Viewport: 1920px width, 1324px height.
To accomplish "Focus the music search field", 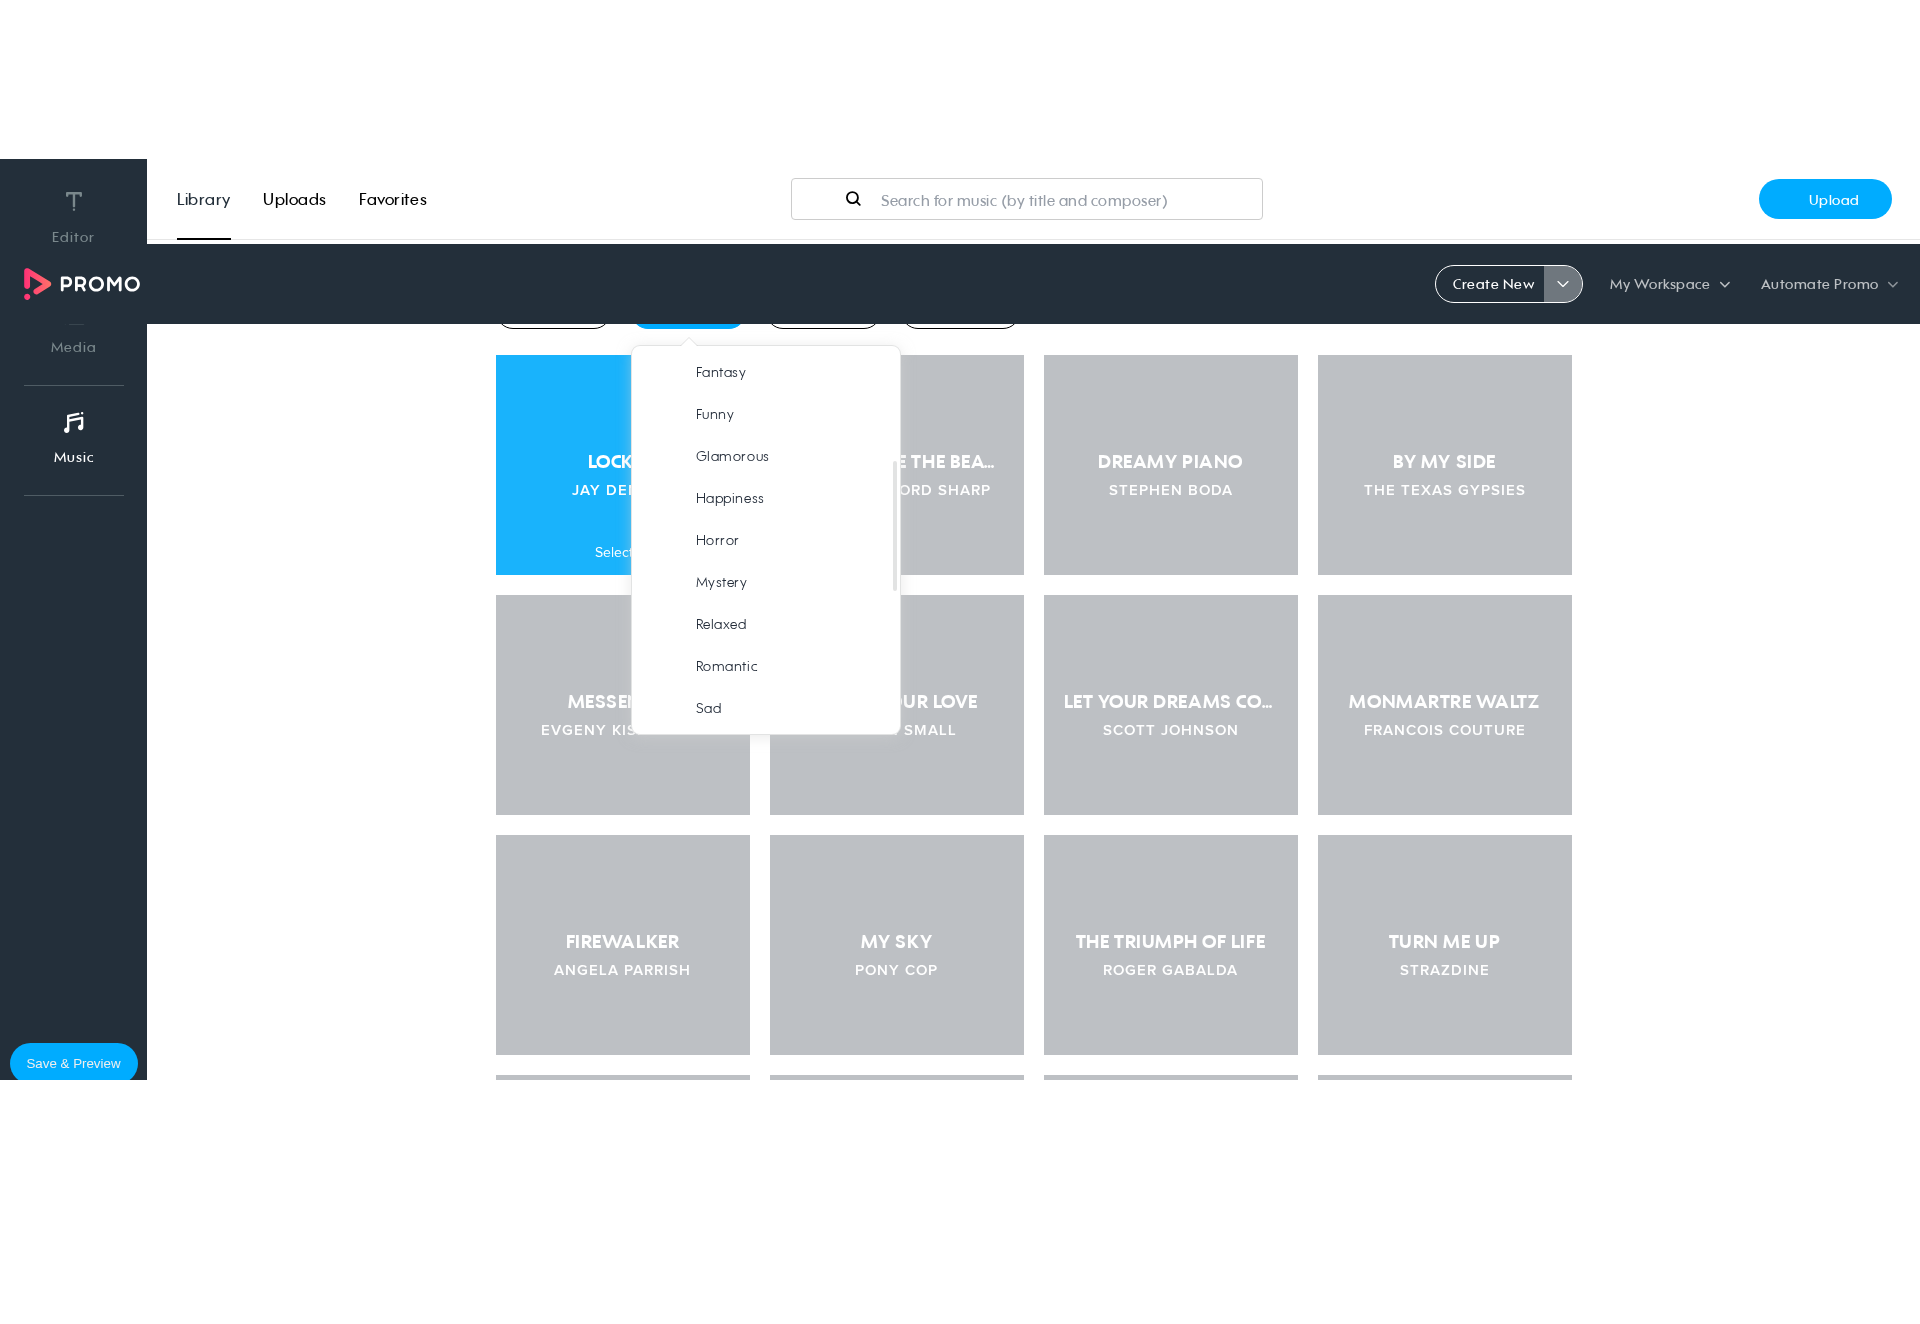I will click(x=1026, y=199).
